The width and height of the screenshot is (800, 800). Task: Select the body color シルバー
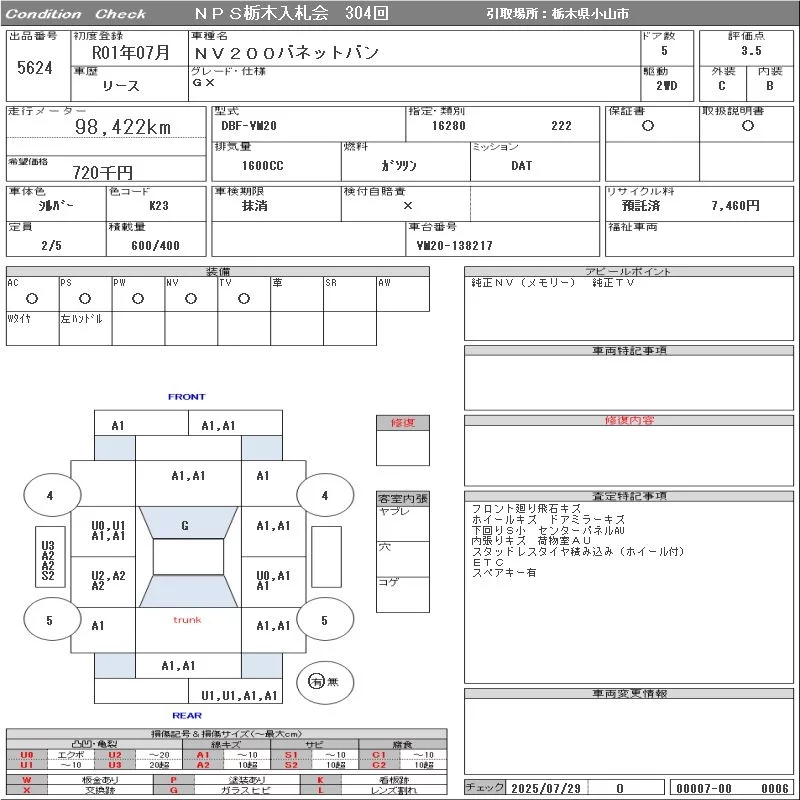click(56, 206)
